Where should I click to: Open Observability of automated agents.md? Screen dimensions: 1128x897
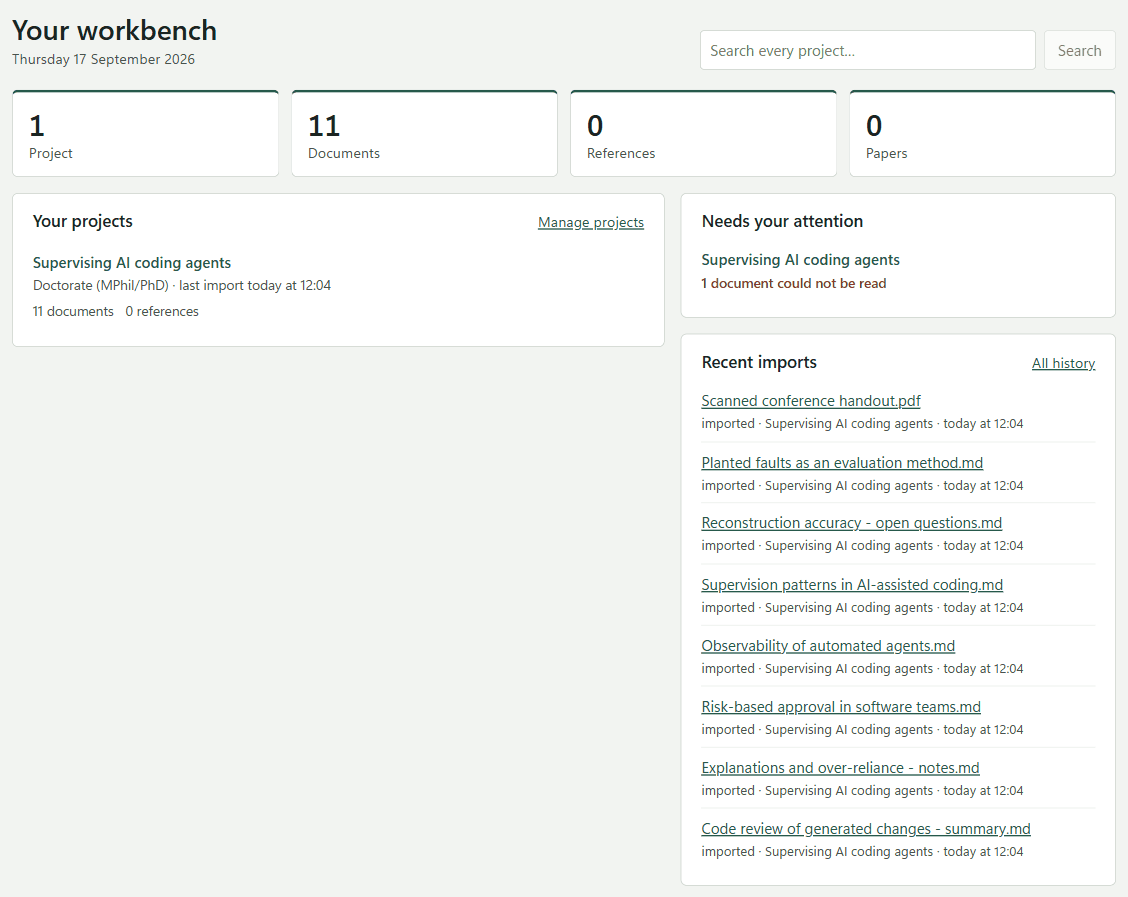pos(828,646)
